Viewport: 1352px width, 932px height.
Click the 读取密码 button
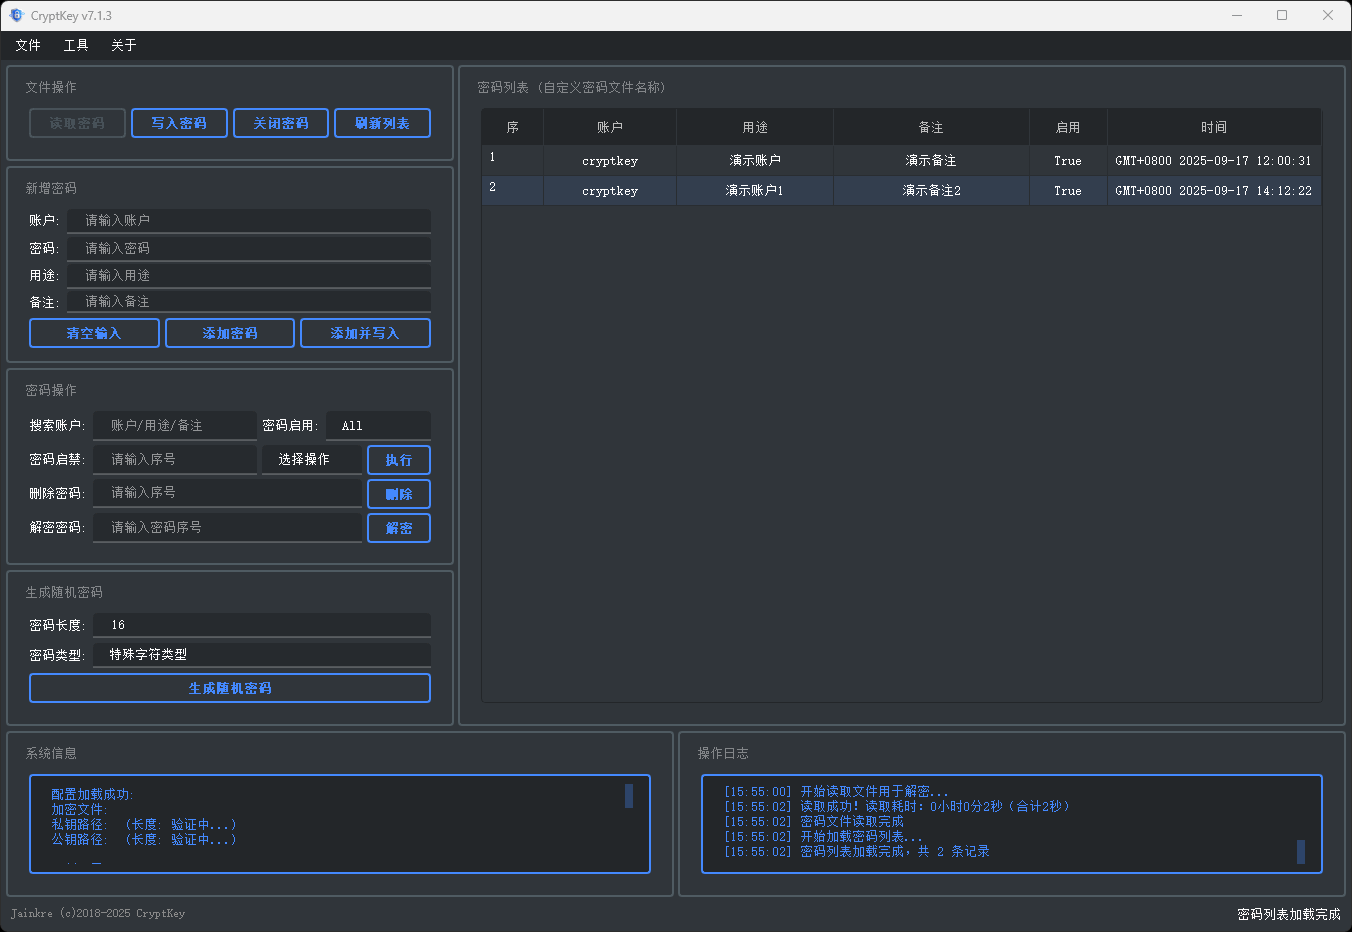tap(77, 123)
